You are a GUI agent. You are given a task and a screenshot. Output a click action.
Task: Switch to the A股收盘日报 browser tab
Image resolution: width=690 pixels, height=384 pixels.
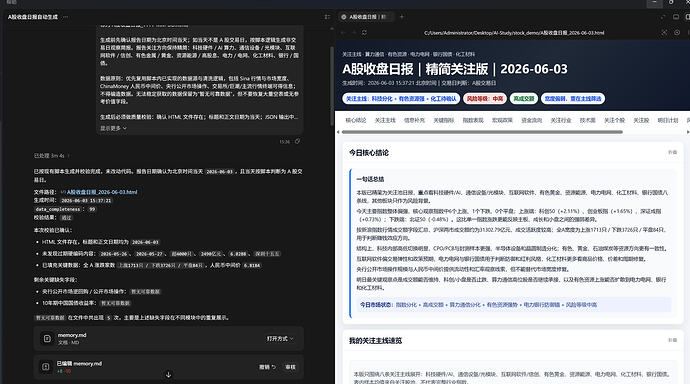point(367,17)
